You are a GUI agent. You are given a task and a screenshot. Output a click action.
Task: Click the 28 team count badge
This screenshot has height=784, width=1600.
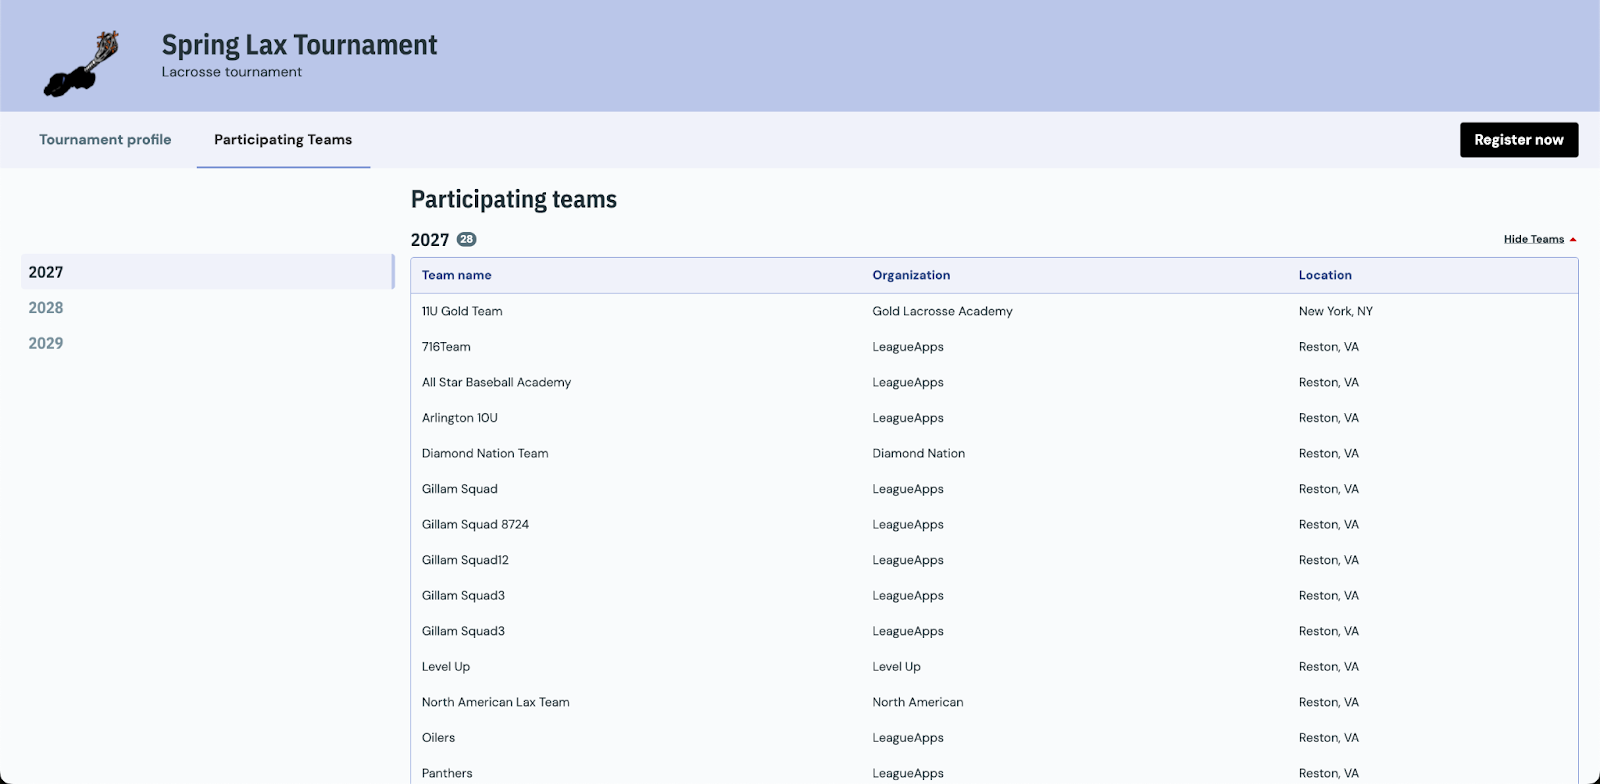(x=467, y=240)
